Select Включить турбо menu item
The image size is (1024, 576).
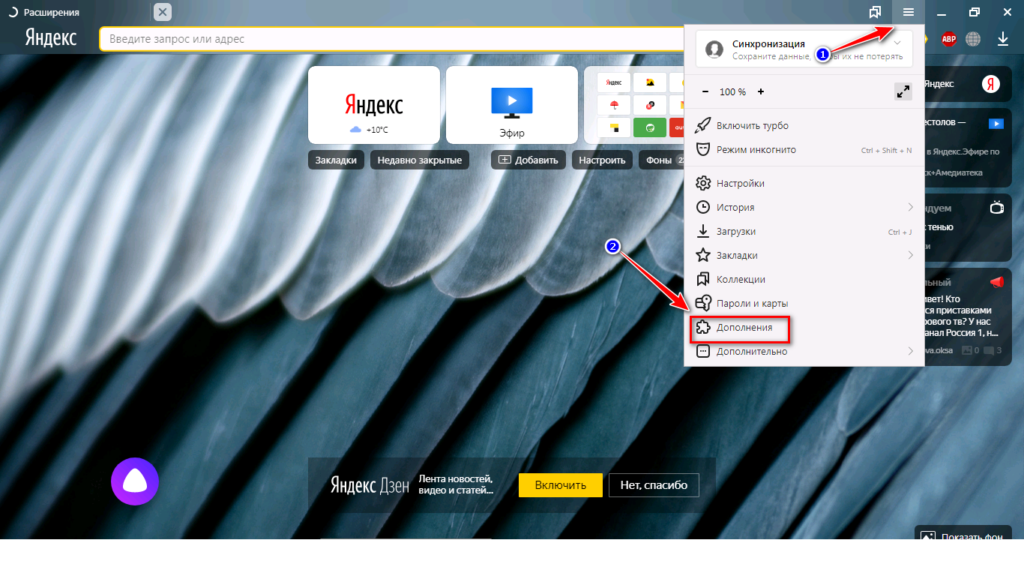804,125
